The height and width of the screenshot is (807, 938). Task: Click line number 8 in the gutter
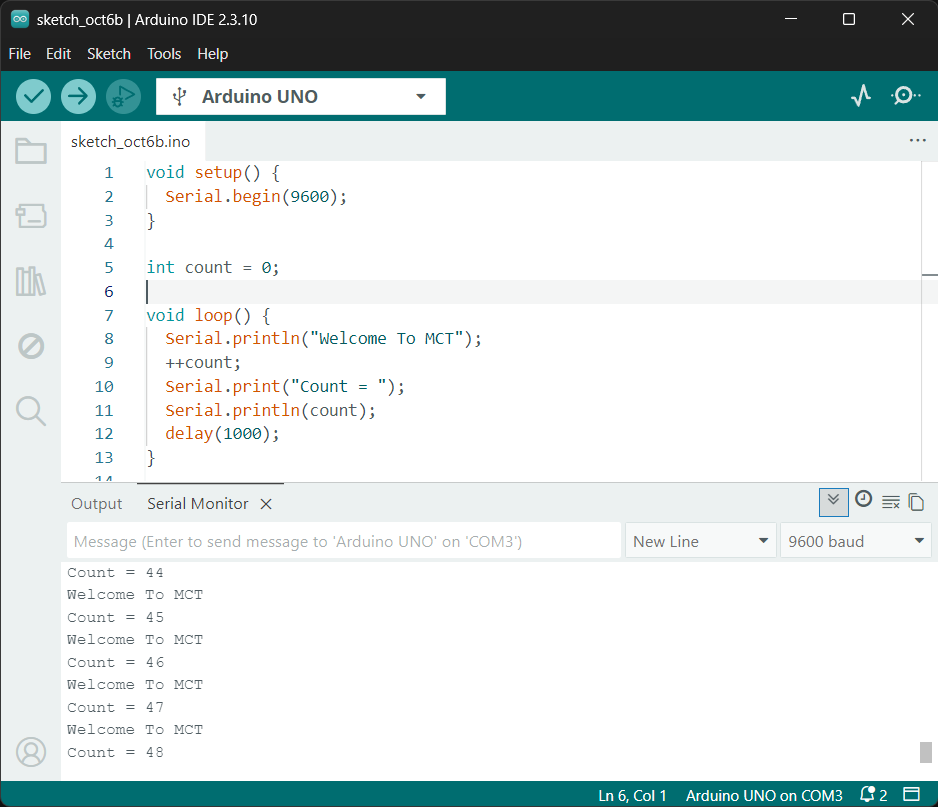(x=109, y=339)
